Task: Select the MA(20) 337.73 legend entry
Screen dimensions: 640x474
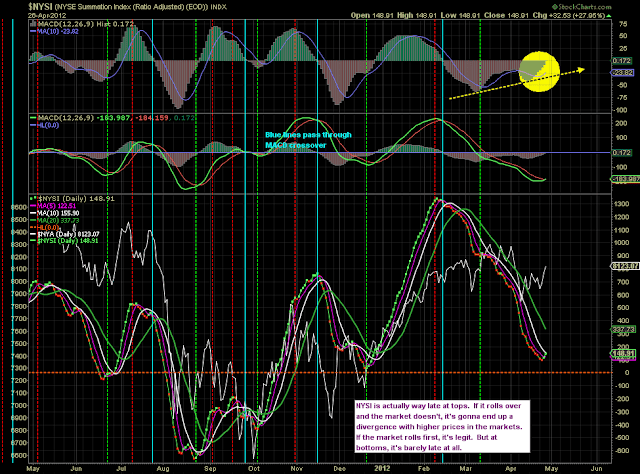Action: tap(55, 220)
